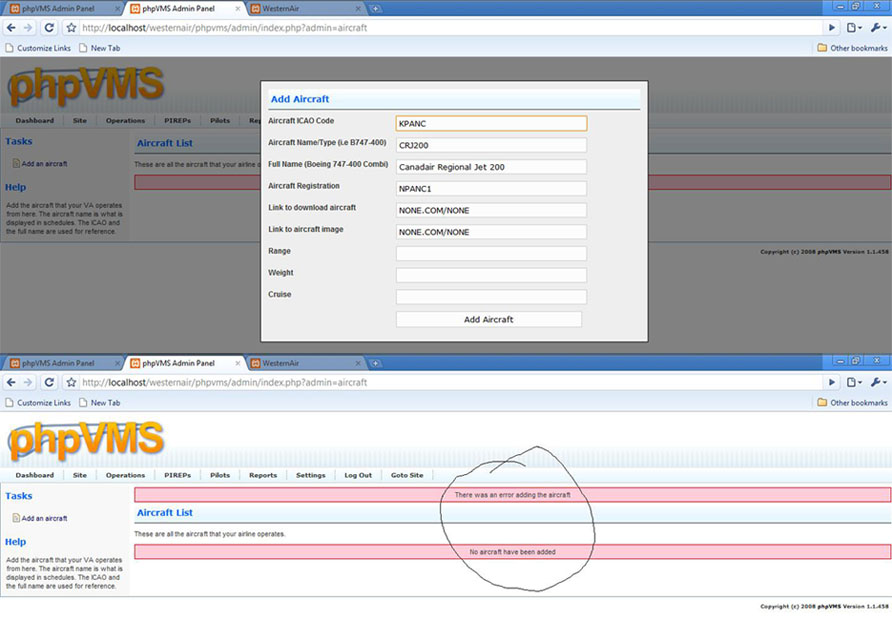Click the New Tab bookmark in the upper browser
Image resolution: width=892 pixels, height=620 pixels.
tap(100, 48)
